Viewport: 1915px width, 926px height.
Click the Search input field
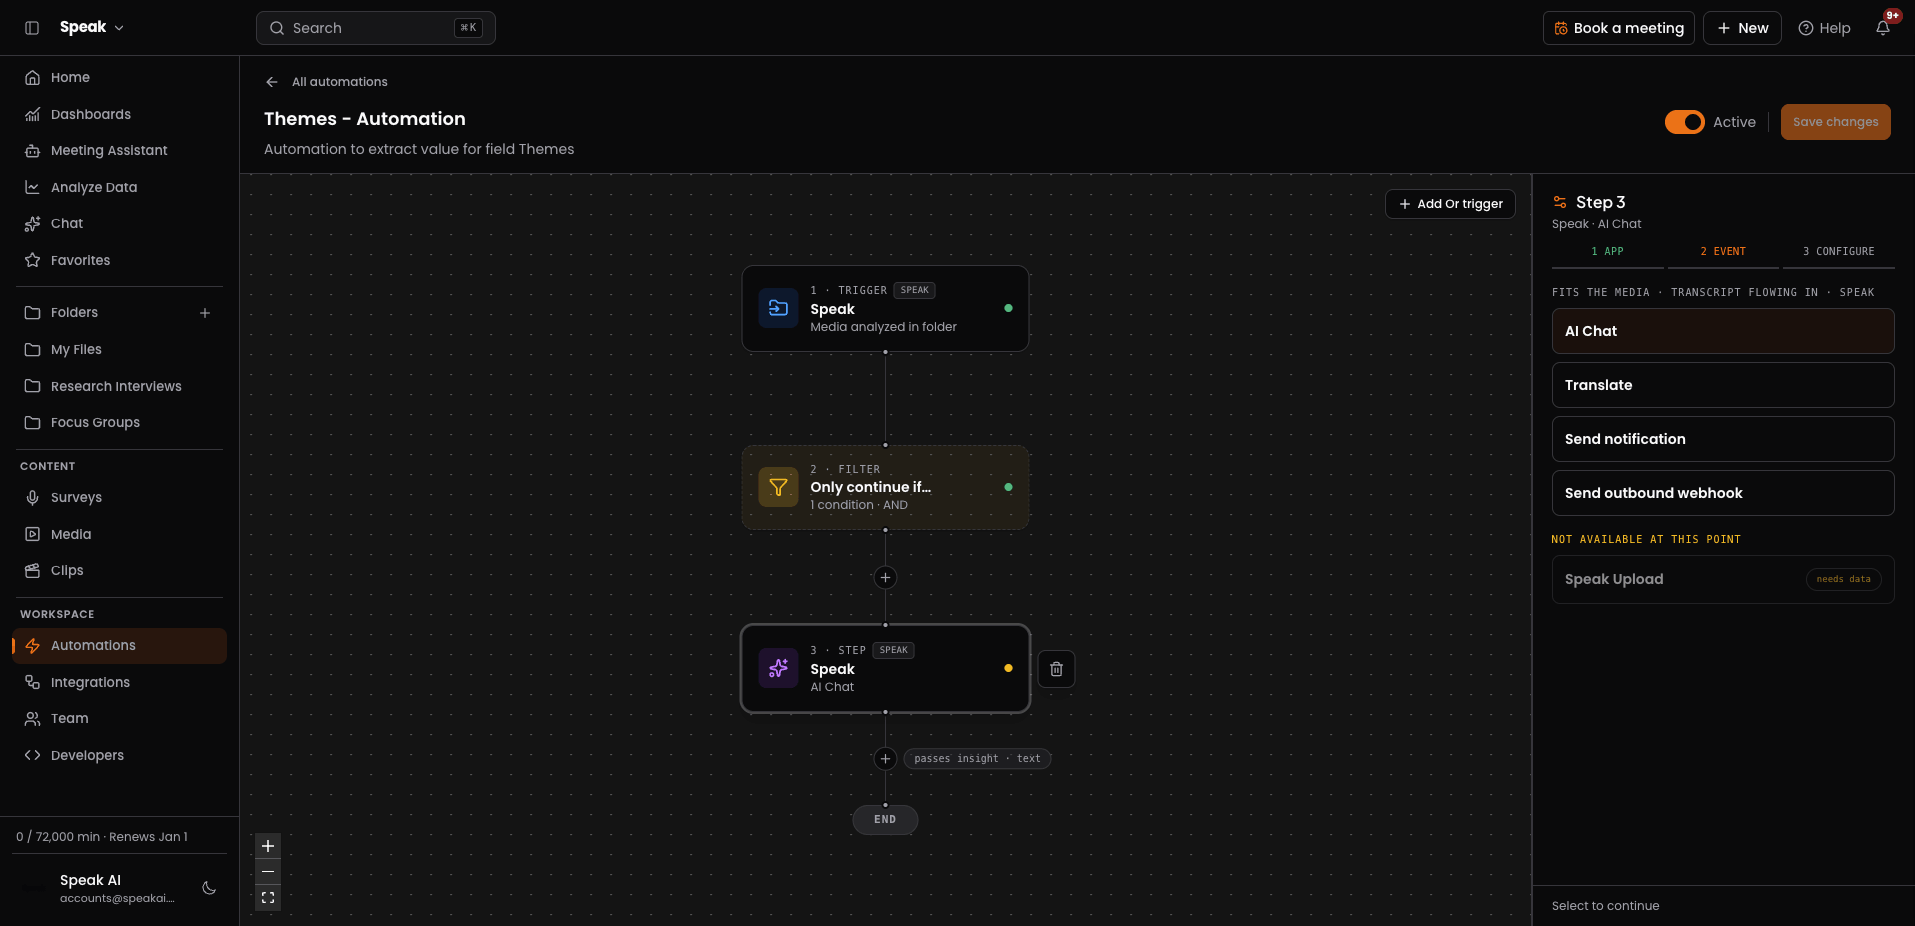376,28
